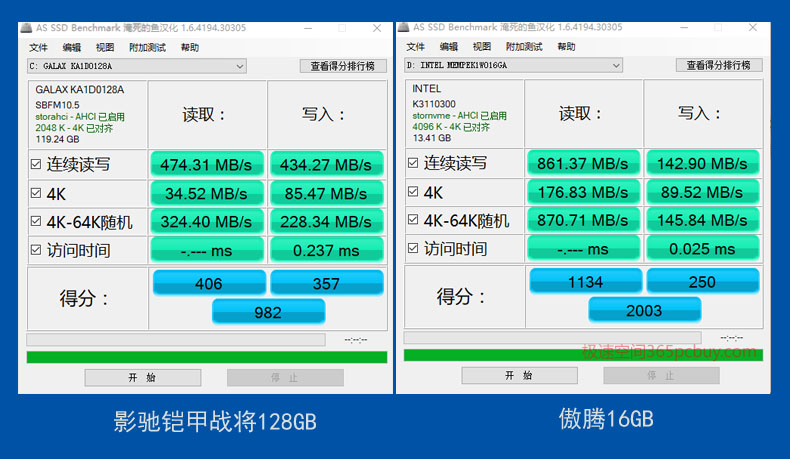This screenshot has width=790, height=459.
Task: Close the INTEL AS SSD Benchmark window
Action: [x=753, y=27]
